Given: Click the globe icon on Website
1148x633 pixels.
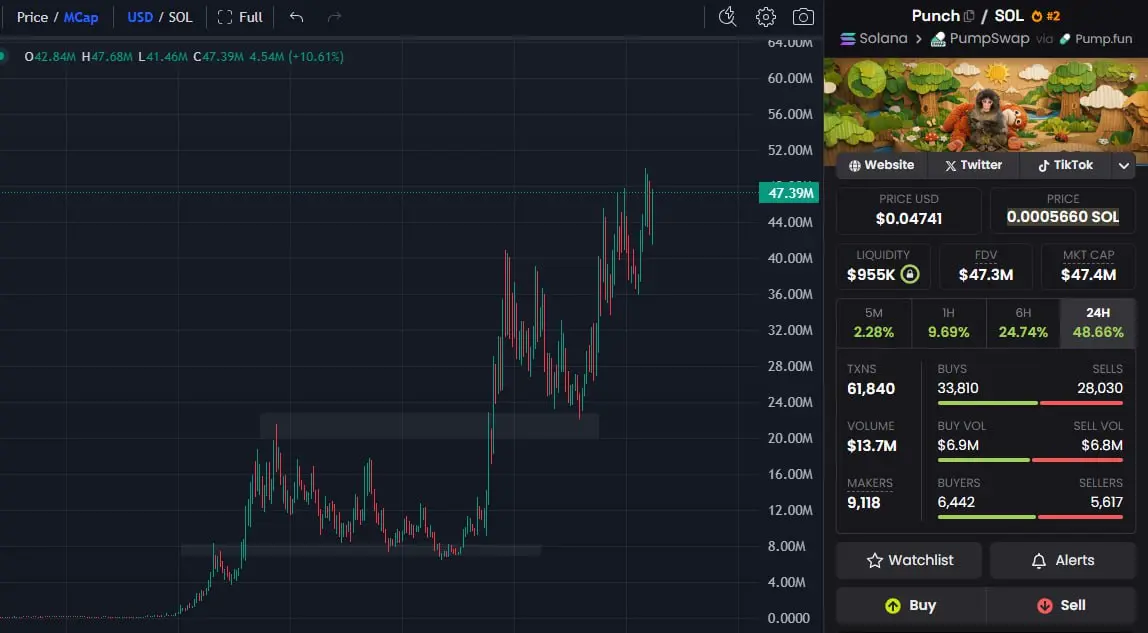Looking at the screenshot, I should pos(854,165).
